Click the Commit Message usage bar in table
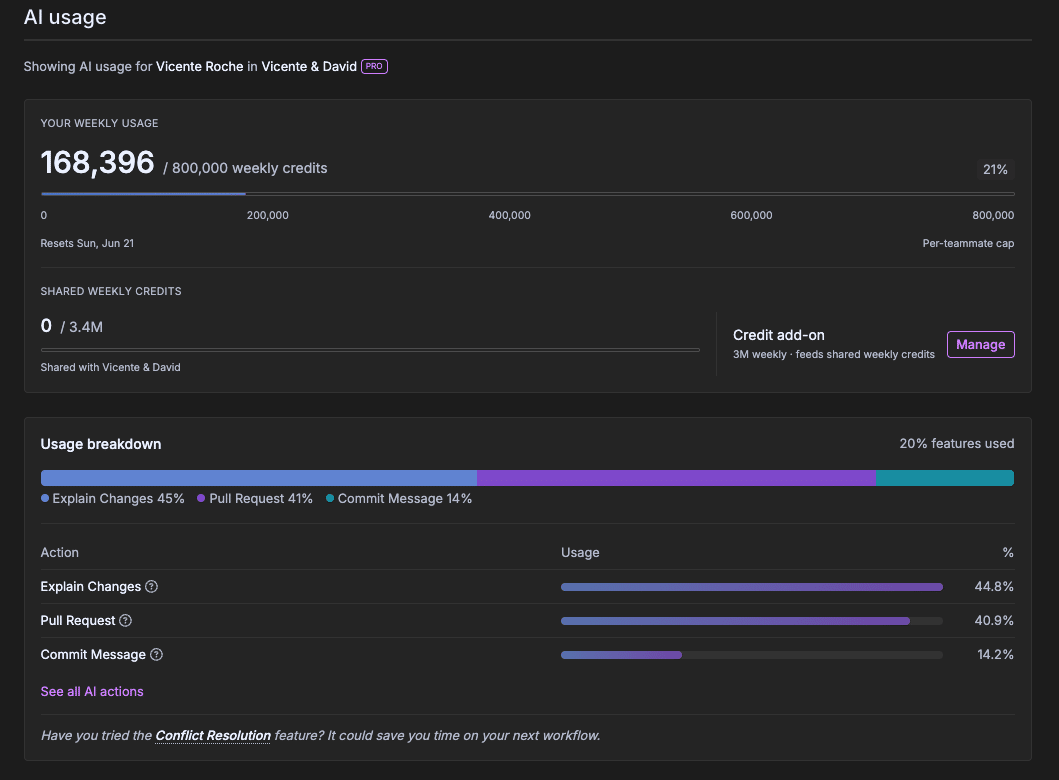 click(752, 654)
